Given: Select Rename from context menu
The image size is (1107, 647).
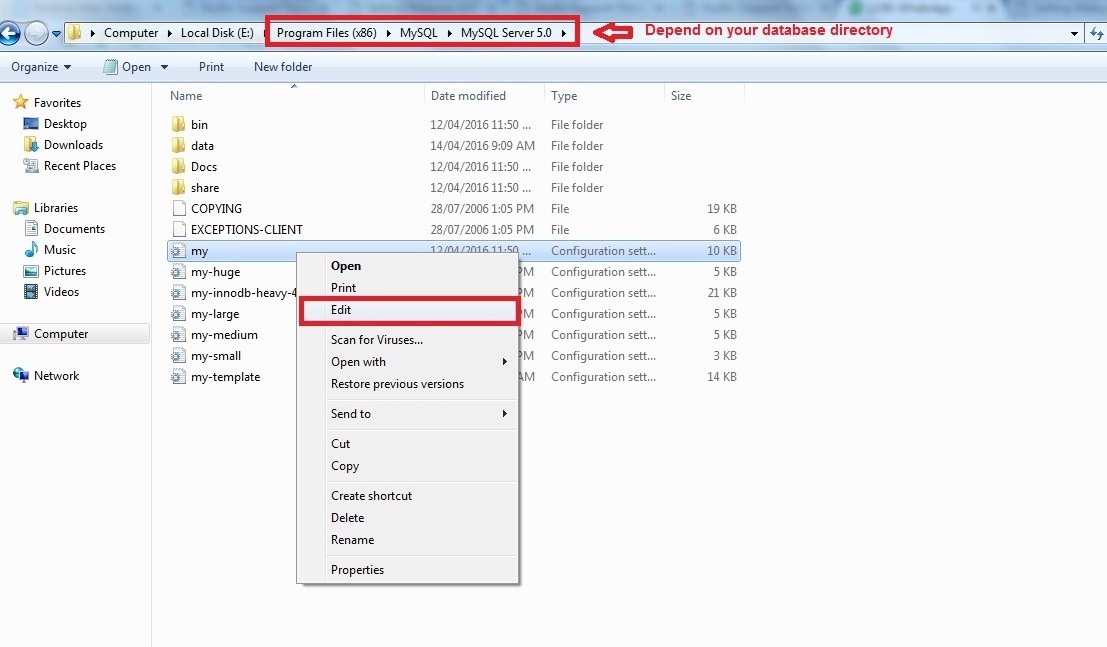Looking at the screenshot, I should [352, 540].
